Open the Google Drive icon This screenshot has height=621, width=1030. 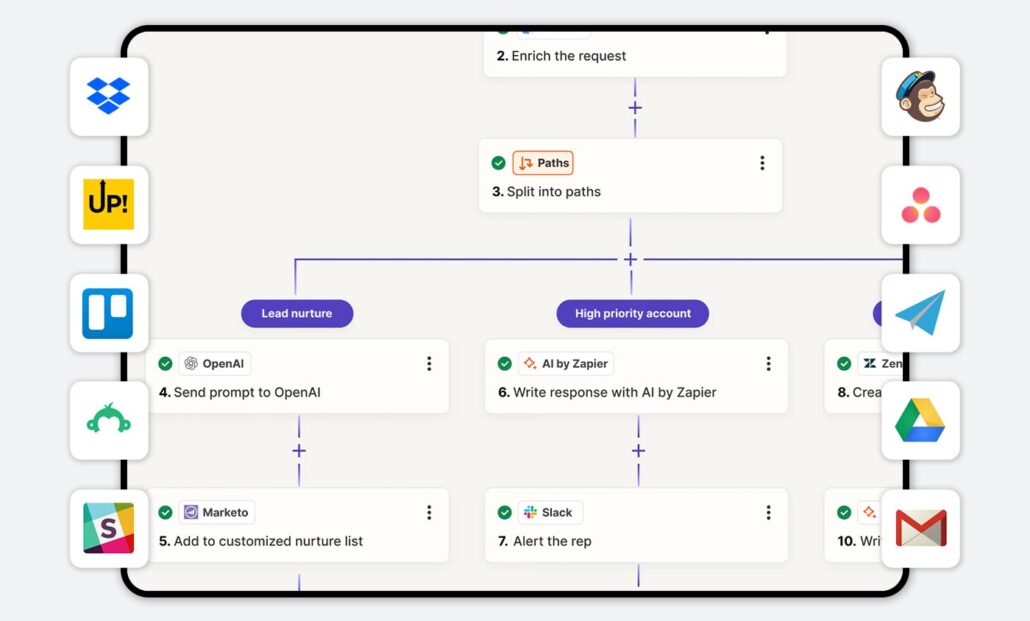[920, 420]
